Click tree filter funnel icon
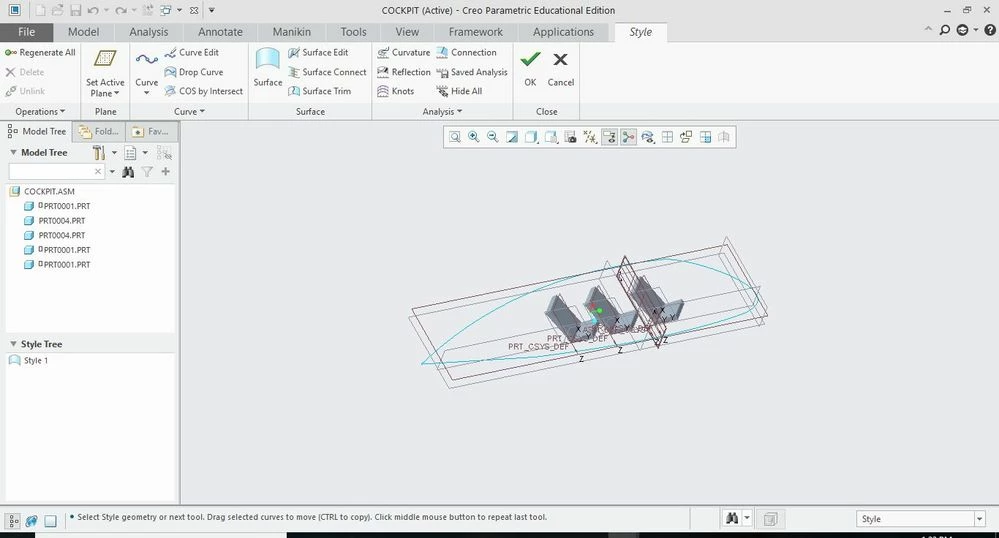Screen dimensions: 999x538 (147, 171)
